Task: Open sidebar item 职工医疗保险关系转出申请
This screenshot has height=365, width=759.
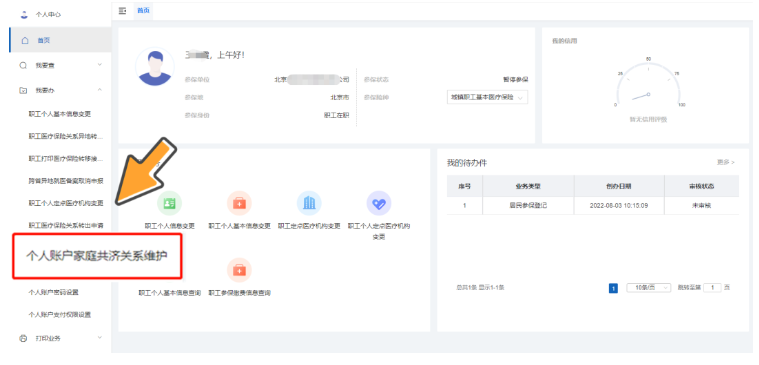Action: (x=66, y=225)
